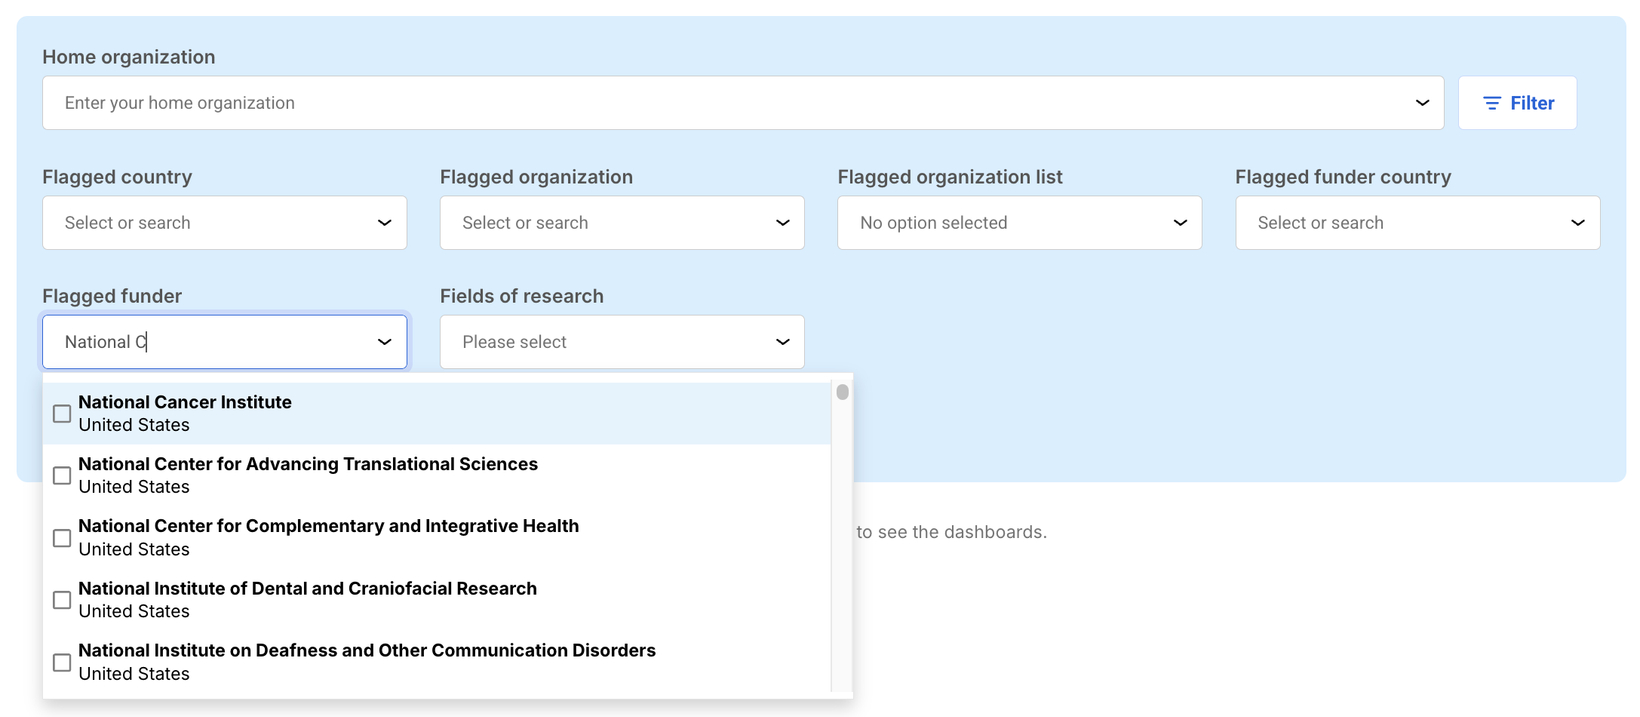This screenshot has width=1640, height=717.
Task: Click the funder list scrollbar thumb
Action: pyautogui.click(x=843, y=392)
